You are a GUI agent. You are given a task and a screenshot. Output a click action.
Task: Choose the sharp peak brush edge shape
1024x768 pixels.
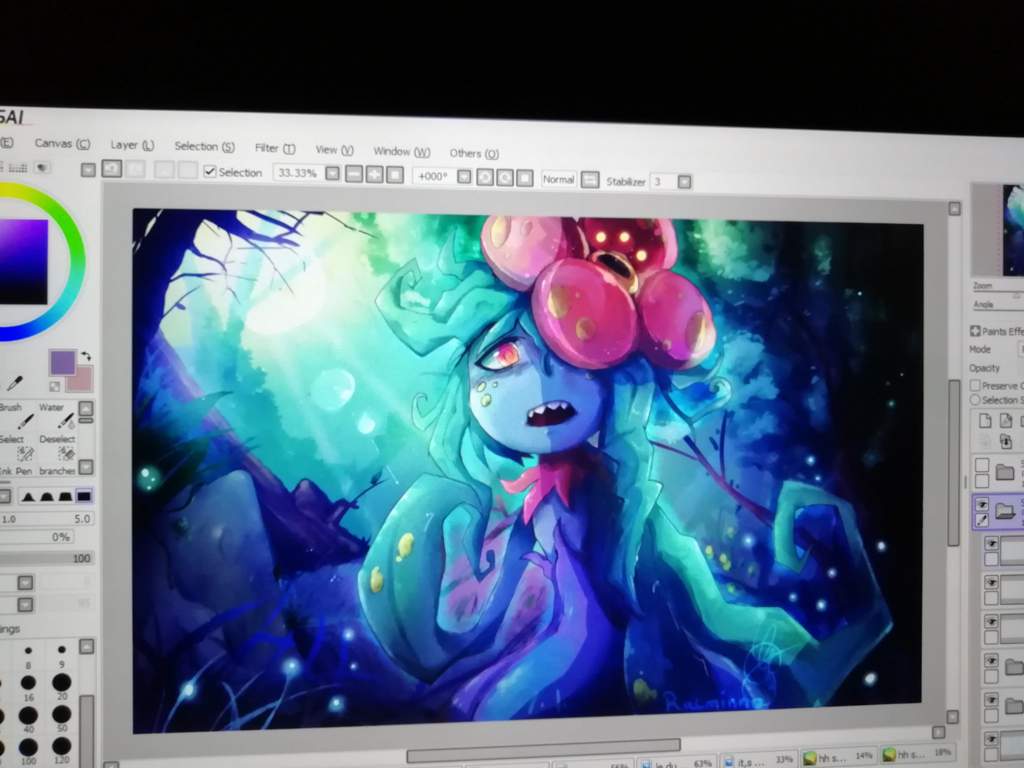point(27,497)
